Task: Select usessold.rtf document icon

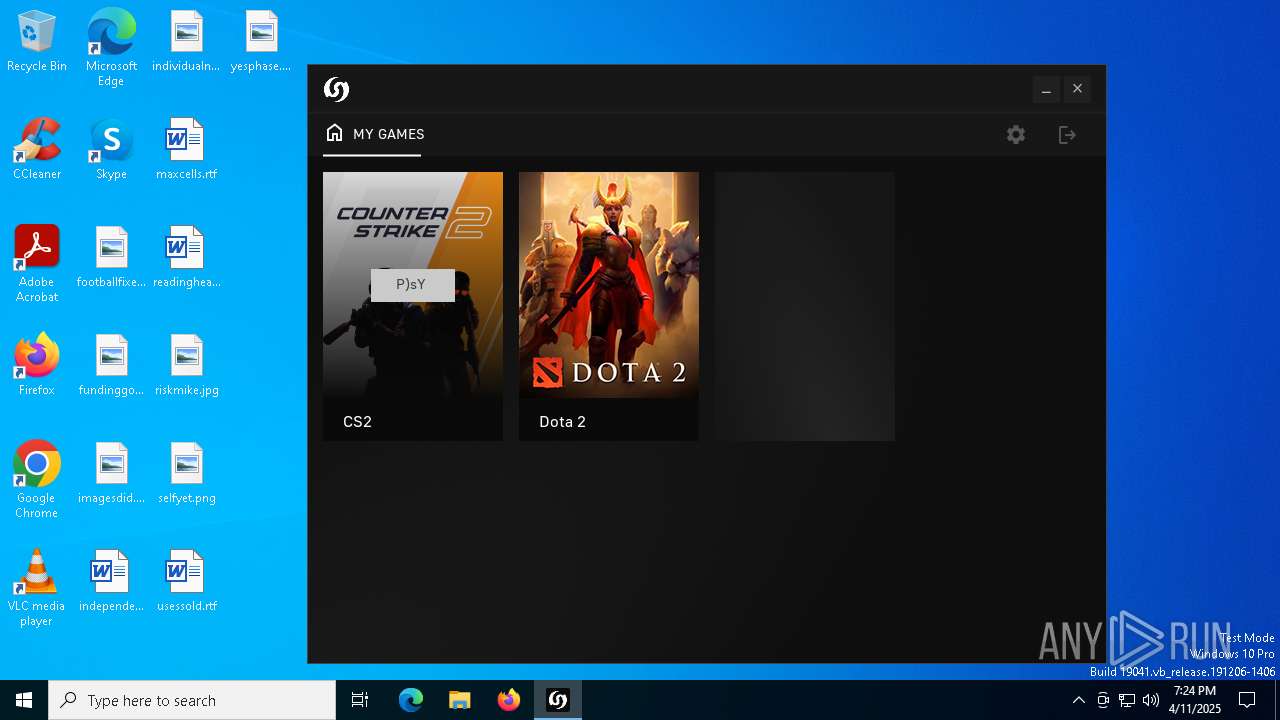Action: [x=186, y=581]
